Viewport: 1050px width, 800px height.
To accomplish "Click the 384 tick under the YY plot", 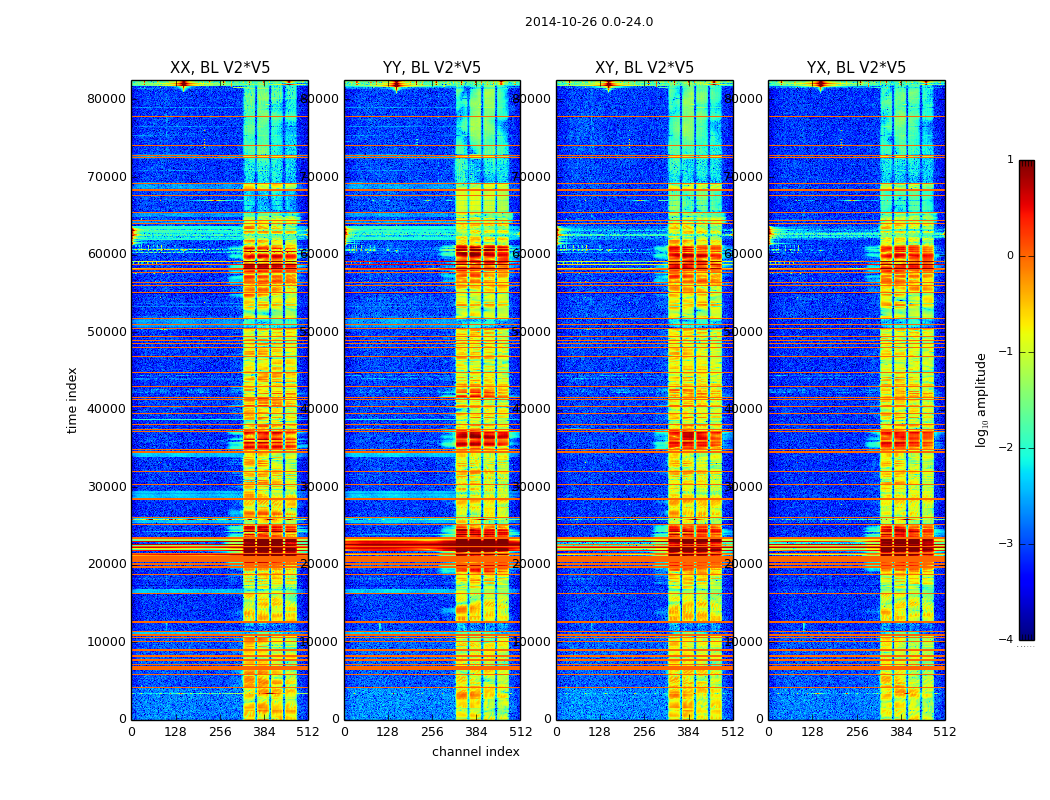I will coord(476,732).
